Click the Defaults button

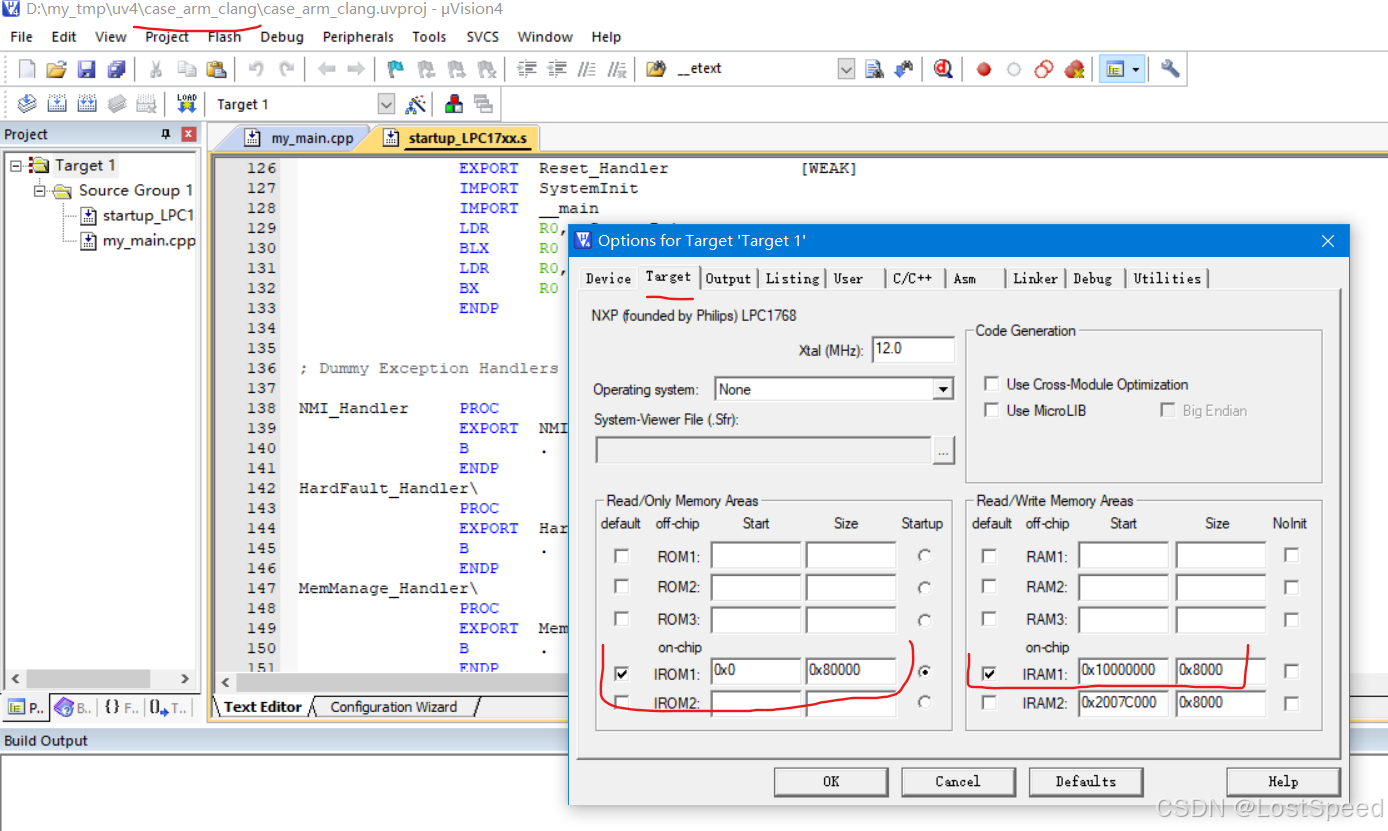[1085, 782]
